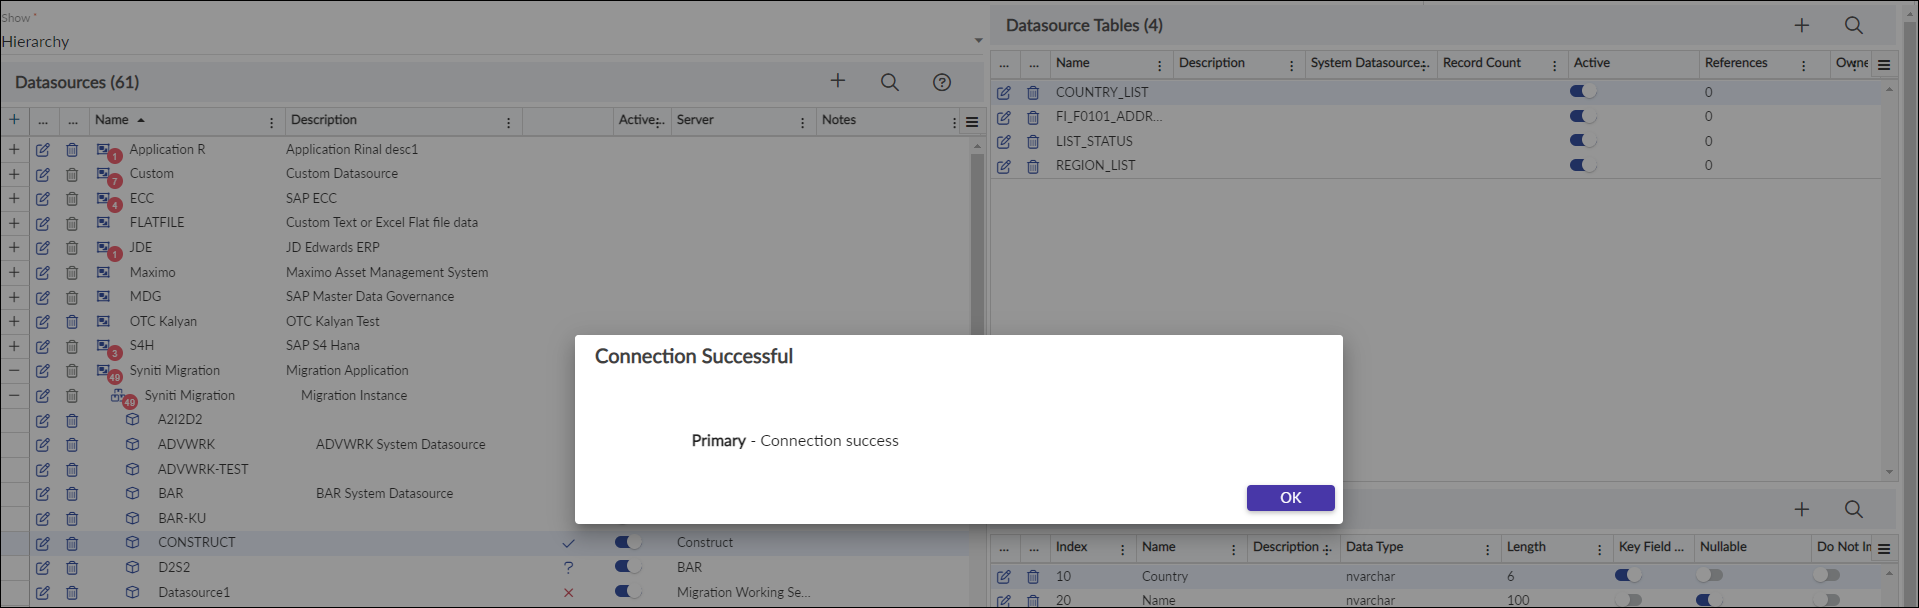Select the ADVWRK-TEST datasource
The image size is (1919, 608).
point(203,469)
